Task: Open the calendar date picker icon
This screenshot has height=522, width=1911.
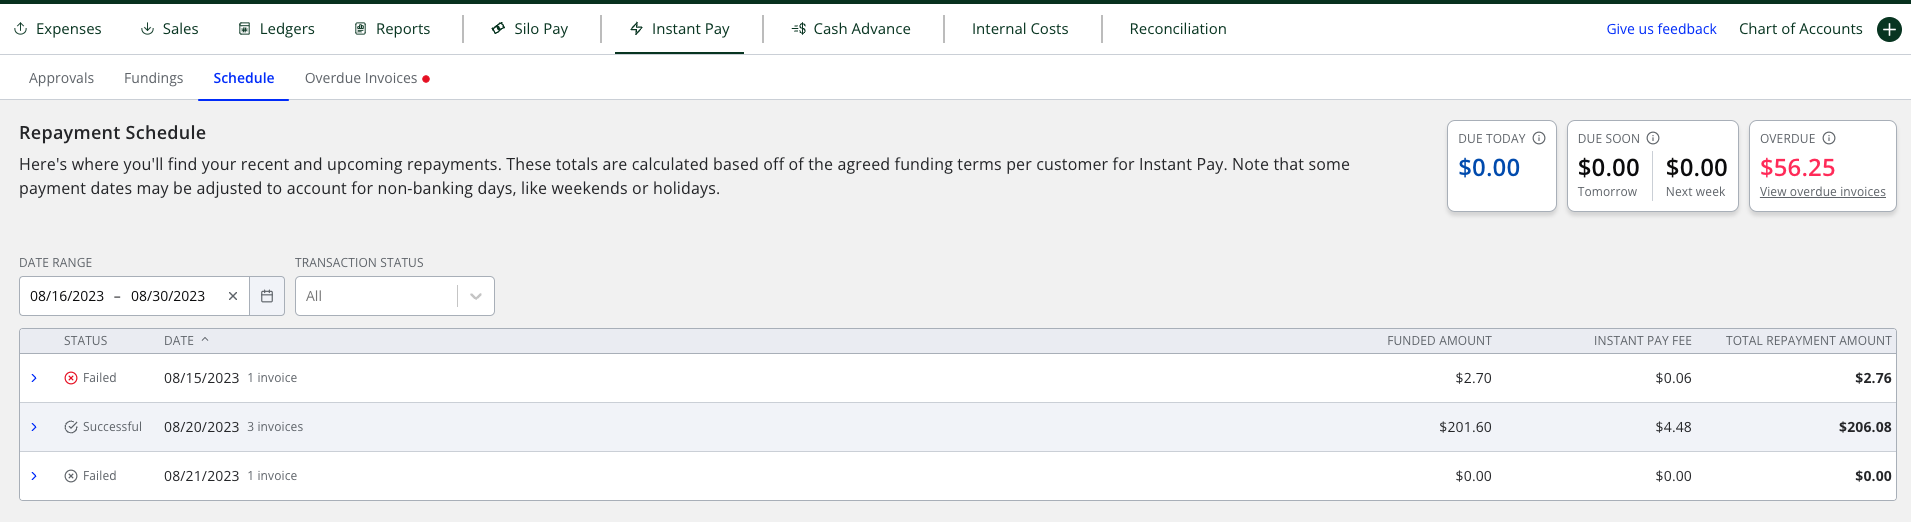Action: point(267,296)
